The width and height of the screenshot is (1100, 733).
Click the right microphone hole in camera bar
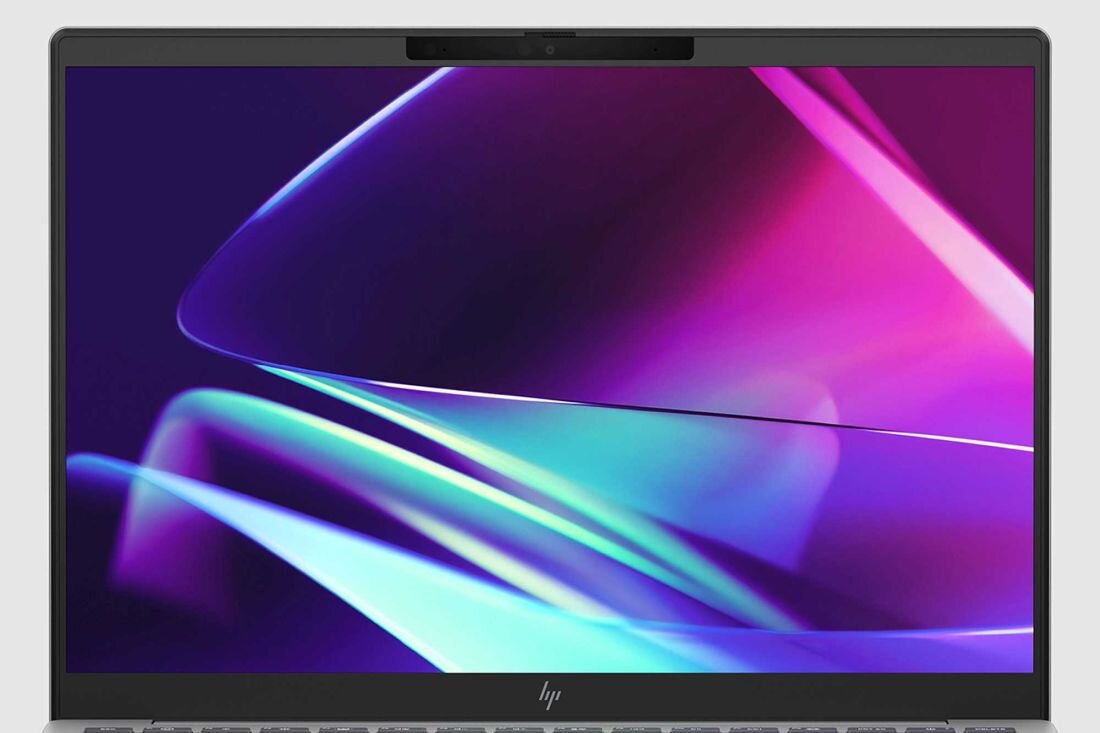point(655,49)
